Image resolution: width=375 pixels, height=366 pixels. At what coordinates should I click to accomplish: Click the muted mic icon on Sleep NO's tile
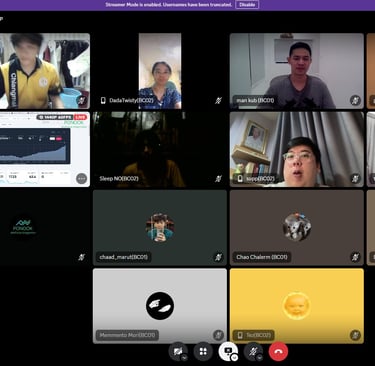click(x=218, y=179)
